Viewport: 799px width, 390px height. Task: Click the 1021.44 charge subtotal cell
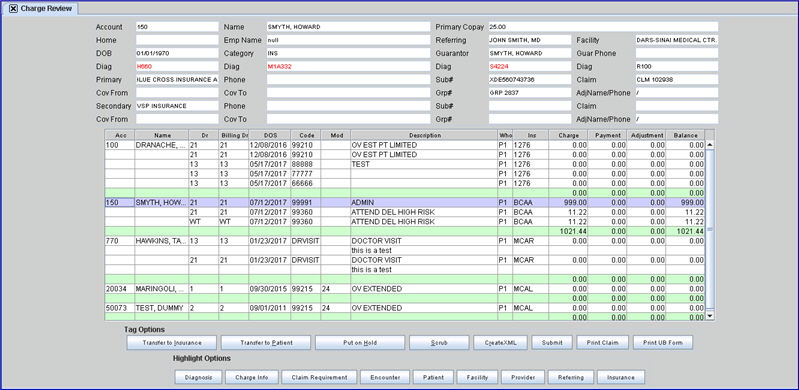pyautogui.click(x=569, y=231)
